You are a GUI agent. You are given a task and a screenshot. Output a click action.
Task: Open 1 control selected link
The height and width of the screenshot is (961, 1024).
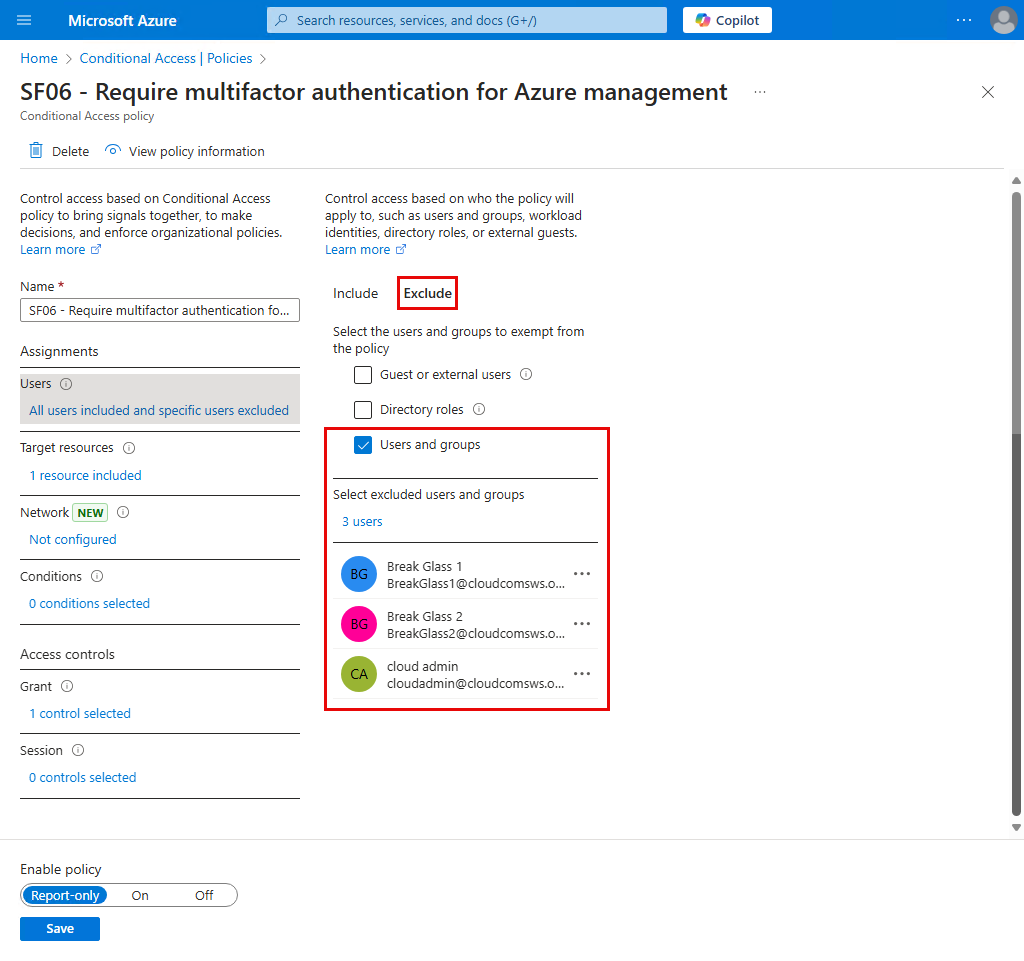coord(80,714)
